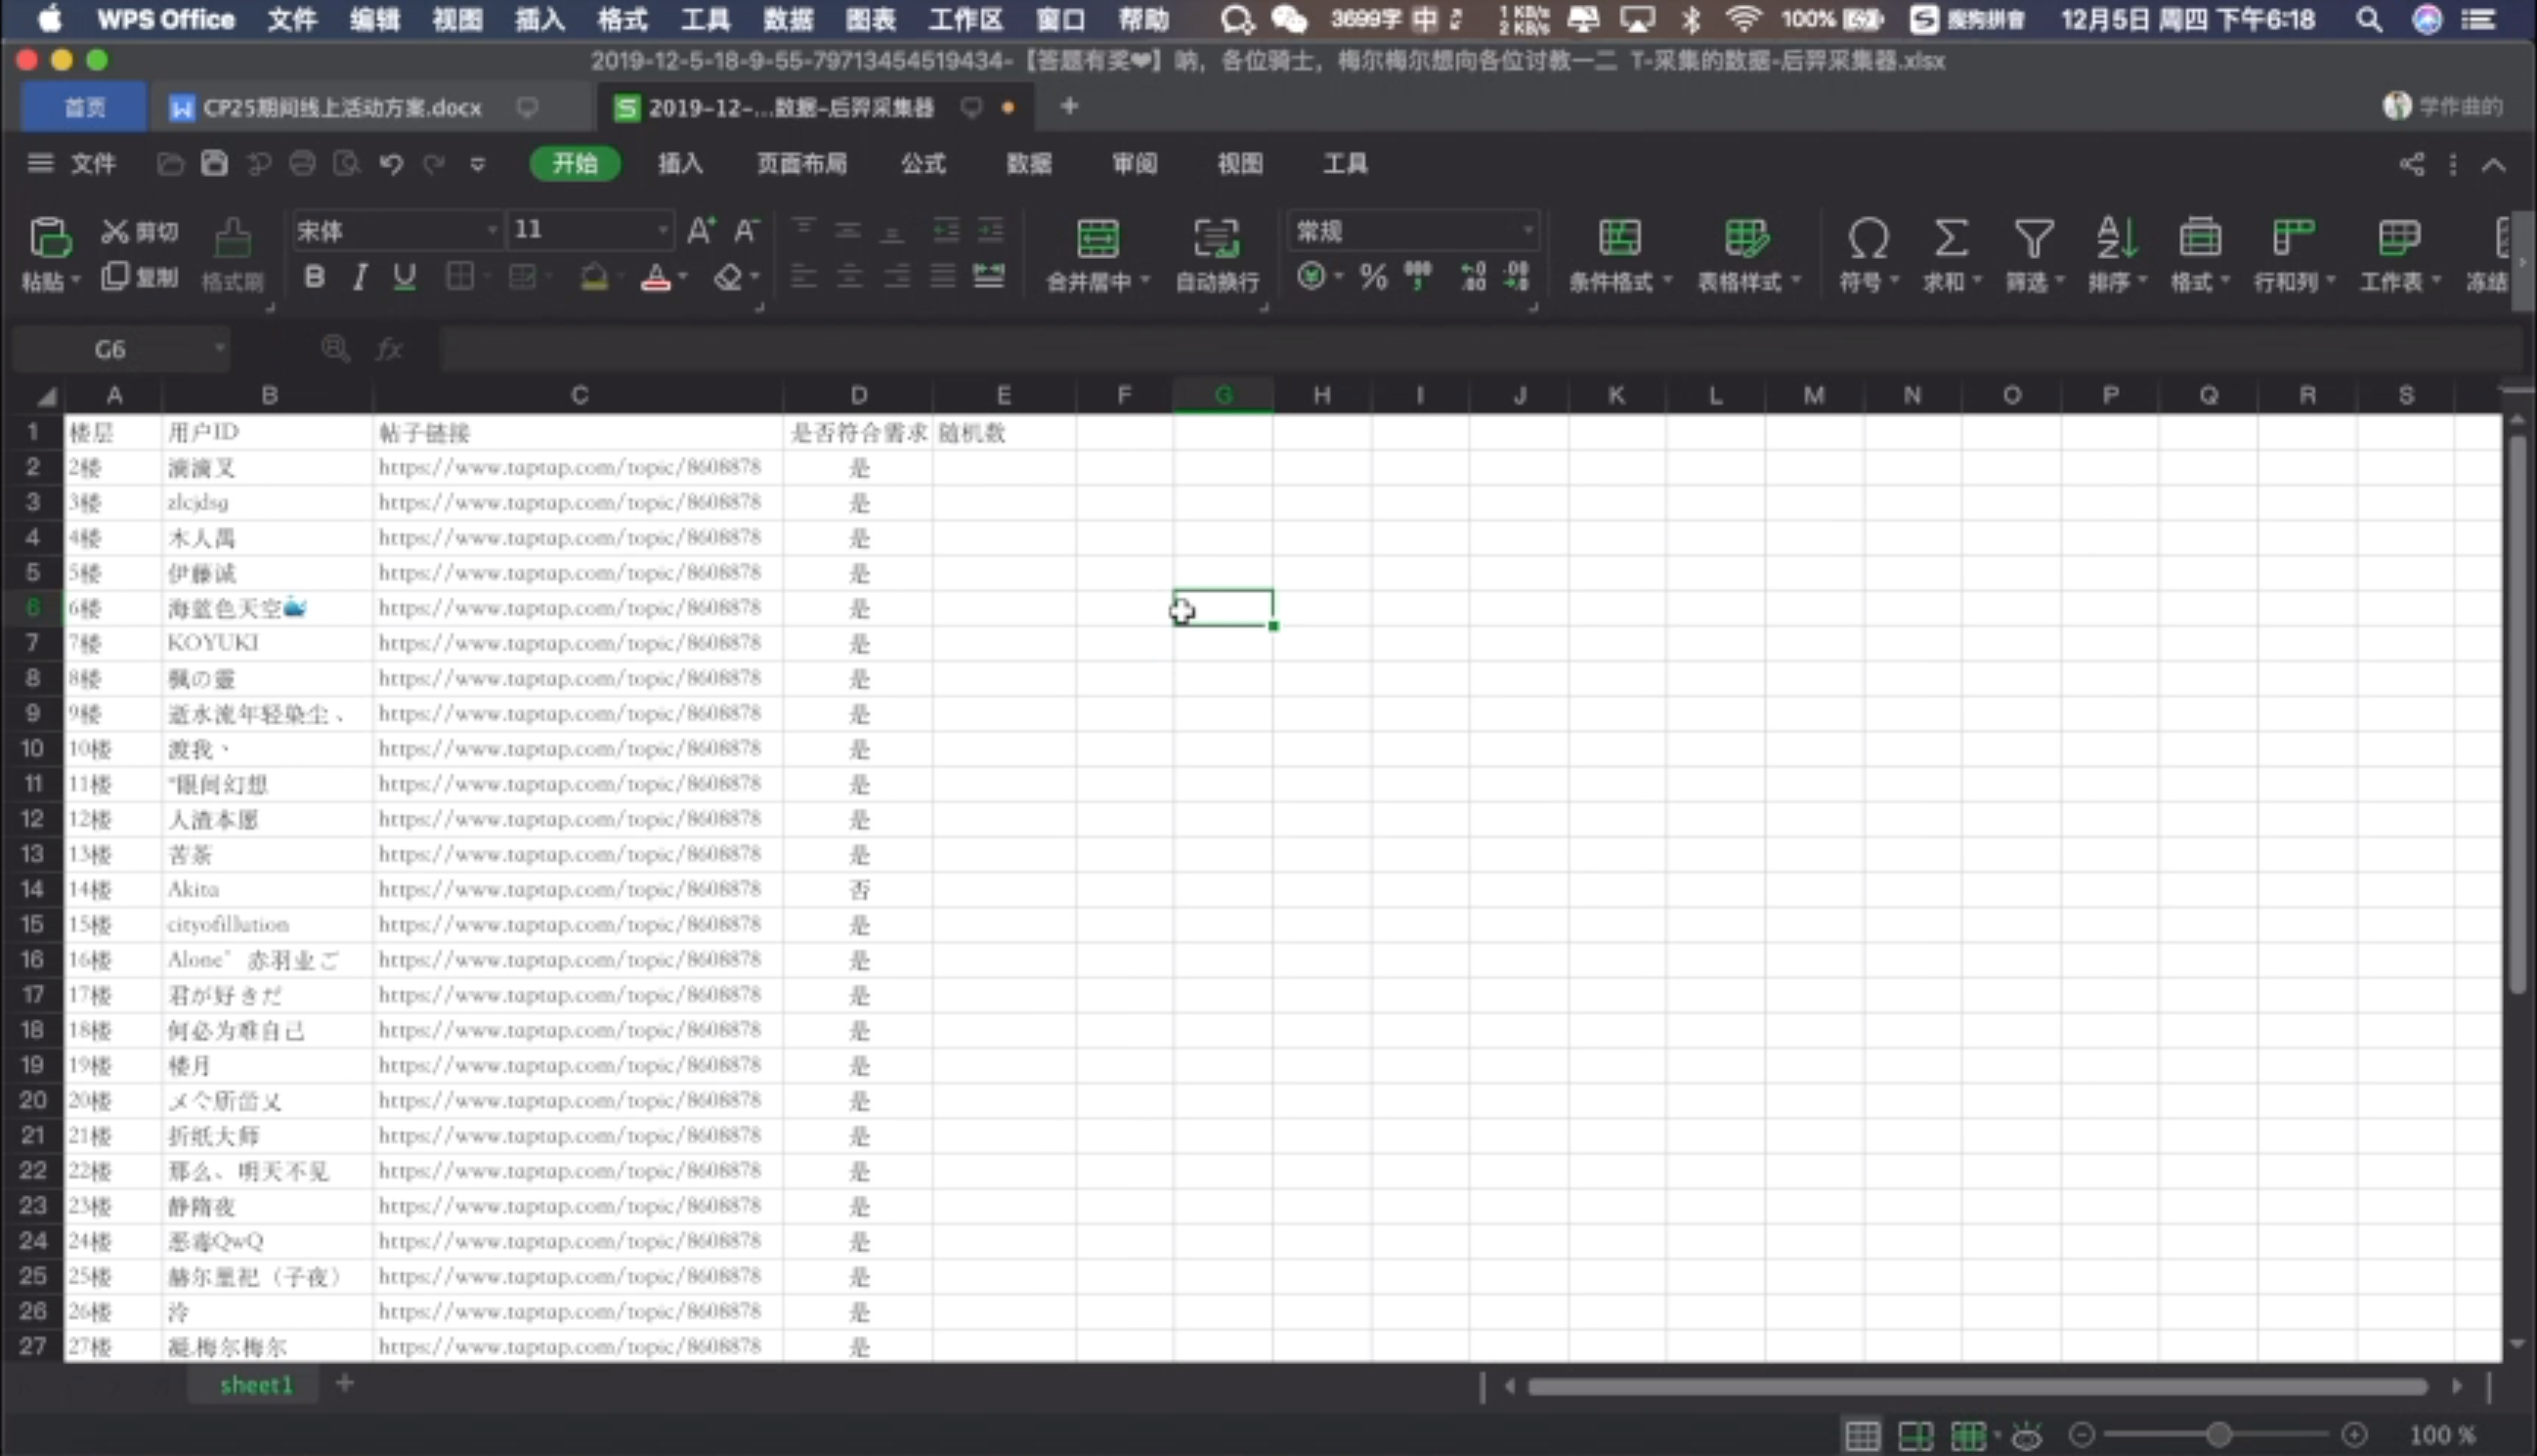The width and height of the screenshot is (2537, 1456).
Task: Add new document tab with plus
Action: [x=1069, y=106]
